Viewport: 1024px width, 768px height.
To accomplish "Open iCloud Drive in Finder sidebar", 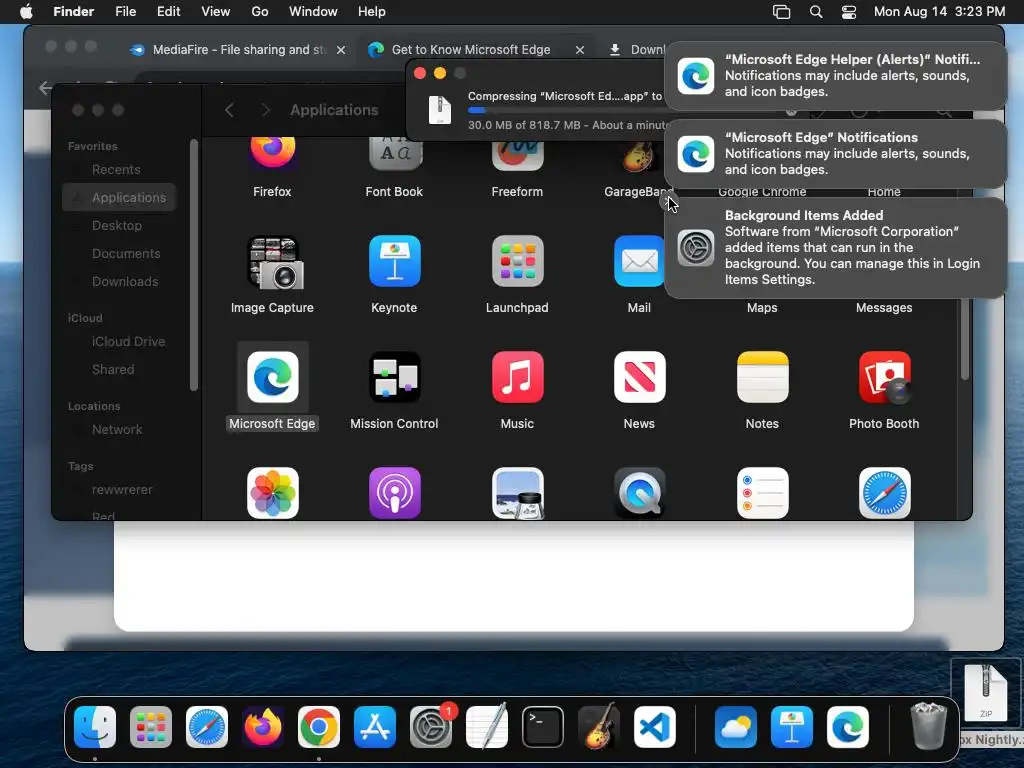I will click(128, 342).
